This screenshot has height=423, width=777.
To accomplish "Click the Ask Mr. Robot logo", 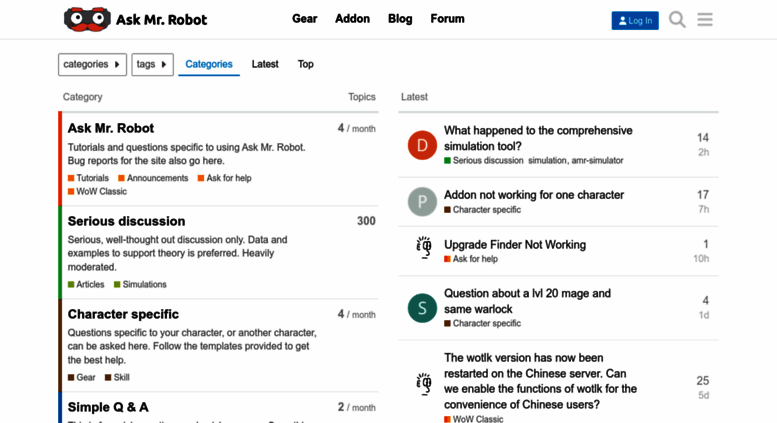I will tap(135, 19).
